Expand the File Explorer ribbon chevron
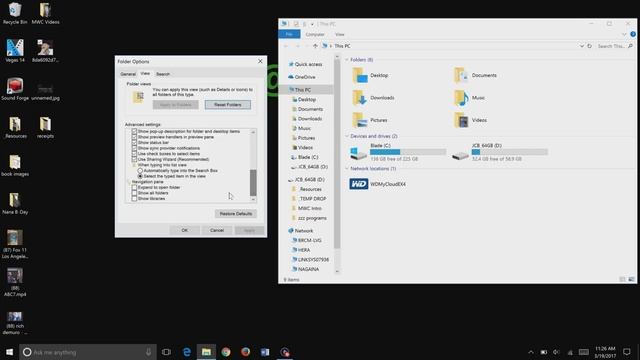Viewport: 640px width, 360px height. (x=624, y=34)
